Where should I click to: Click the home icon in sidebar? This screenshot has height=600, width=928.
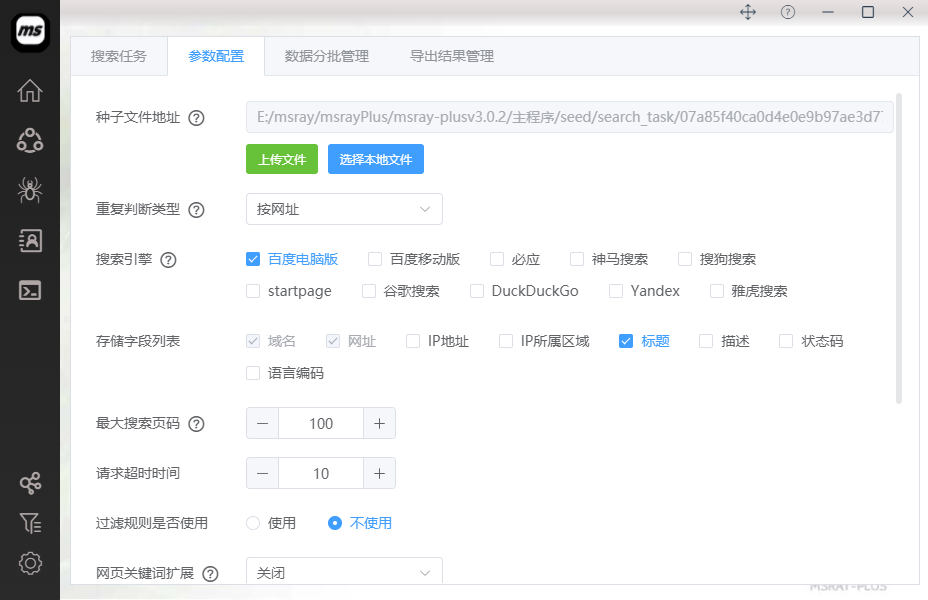30,91
